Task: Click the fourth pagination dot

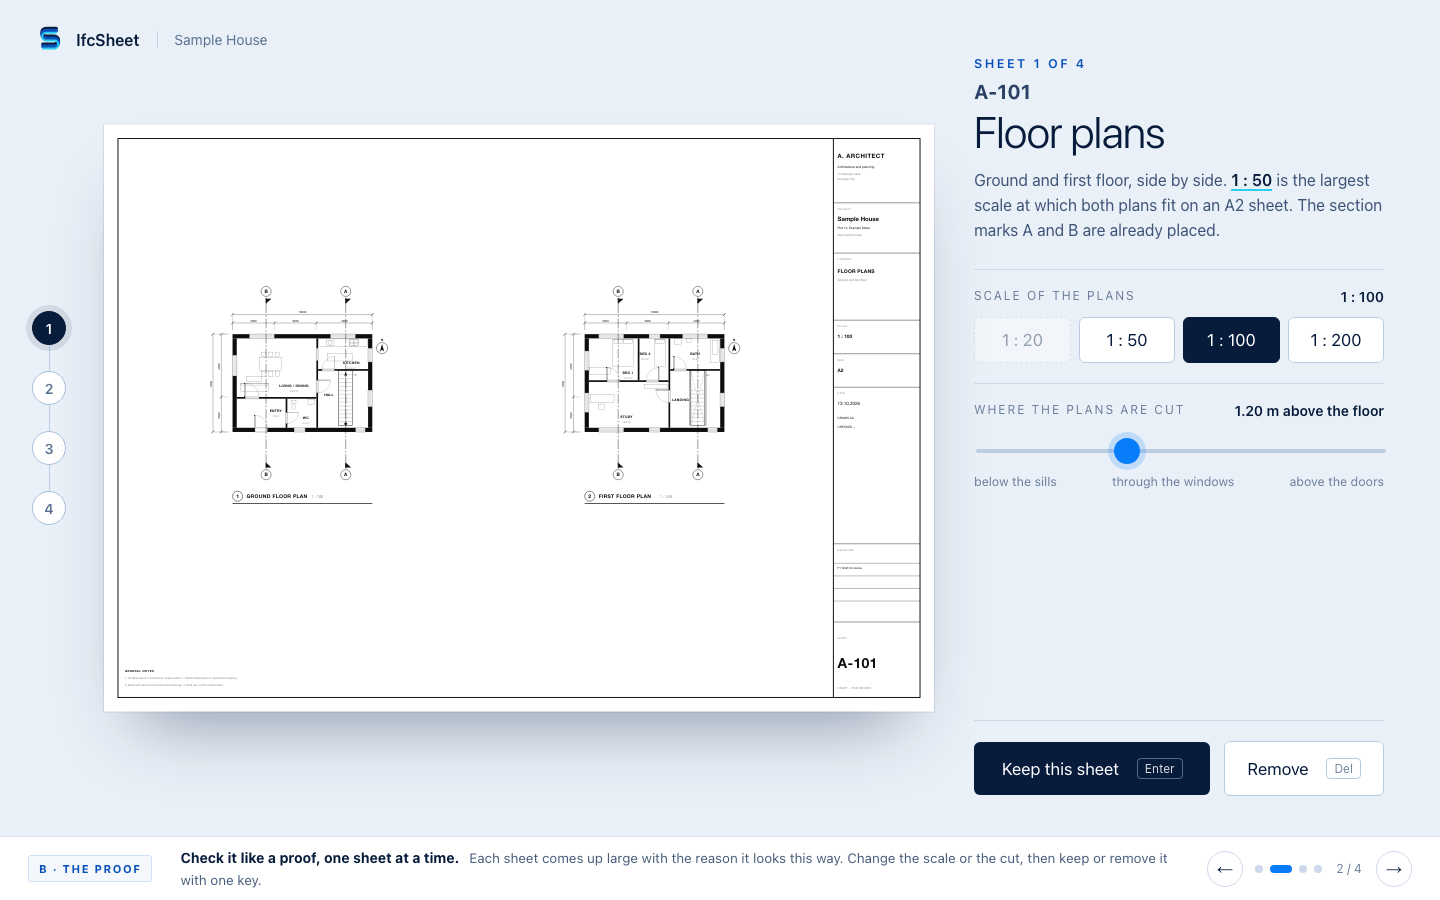Action: pos(1318,869)
